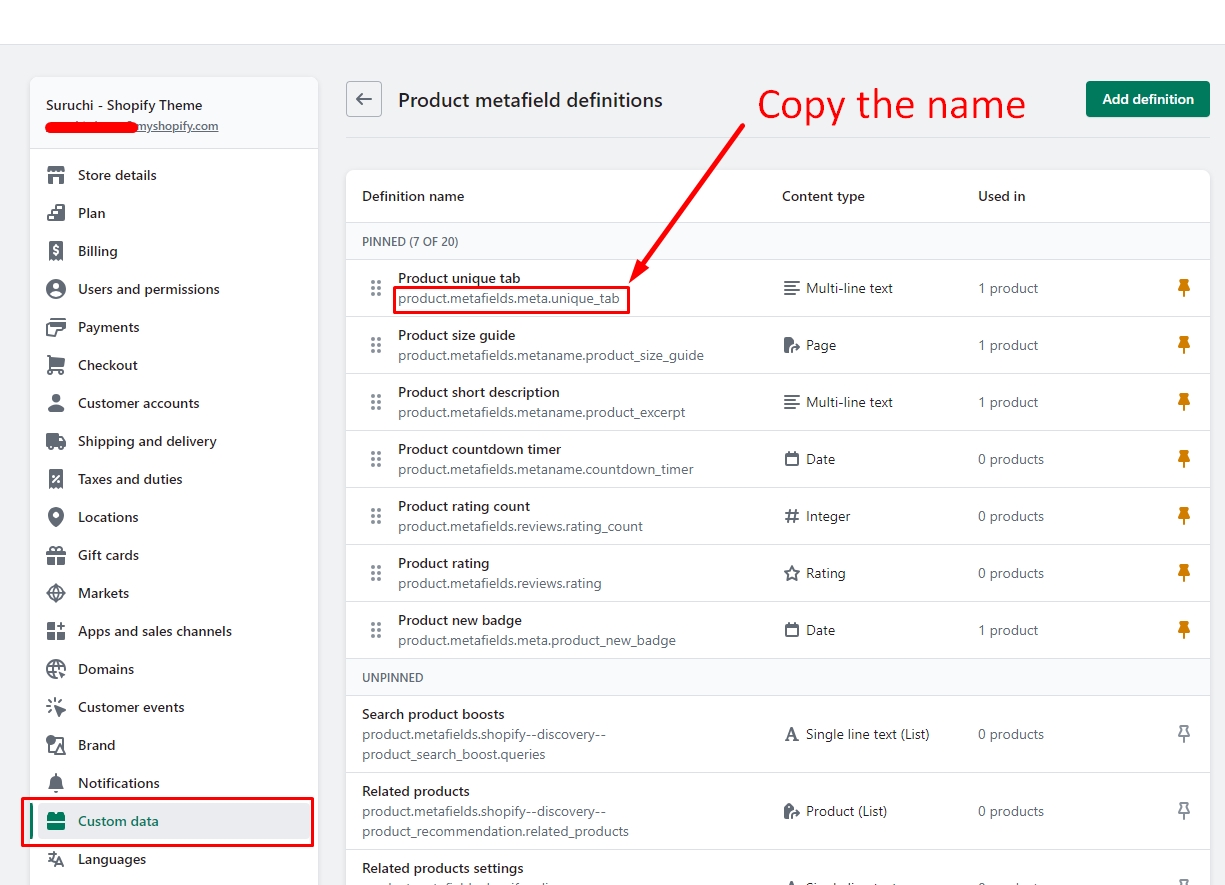Select the Languages menu item
Viewport: 1225px width, 885px height.
coord(112,859)
